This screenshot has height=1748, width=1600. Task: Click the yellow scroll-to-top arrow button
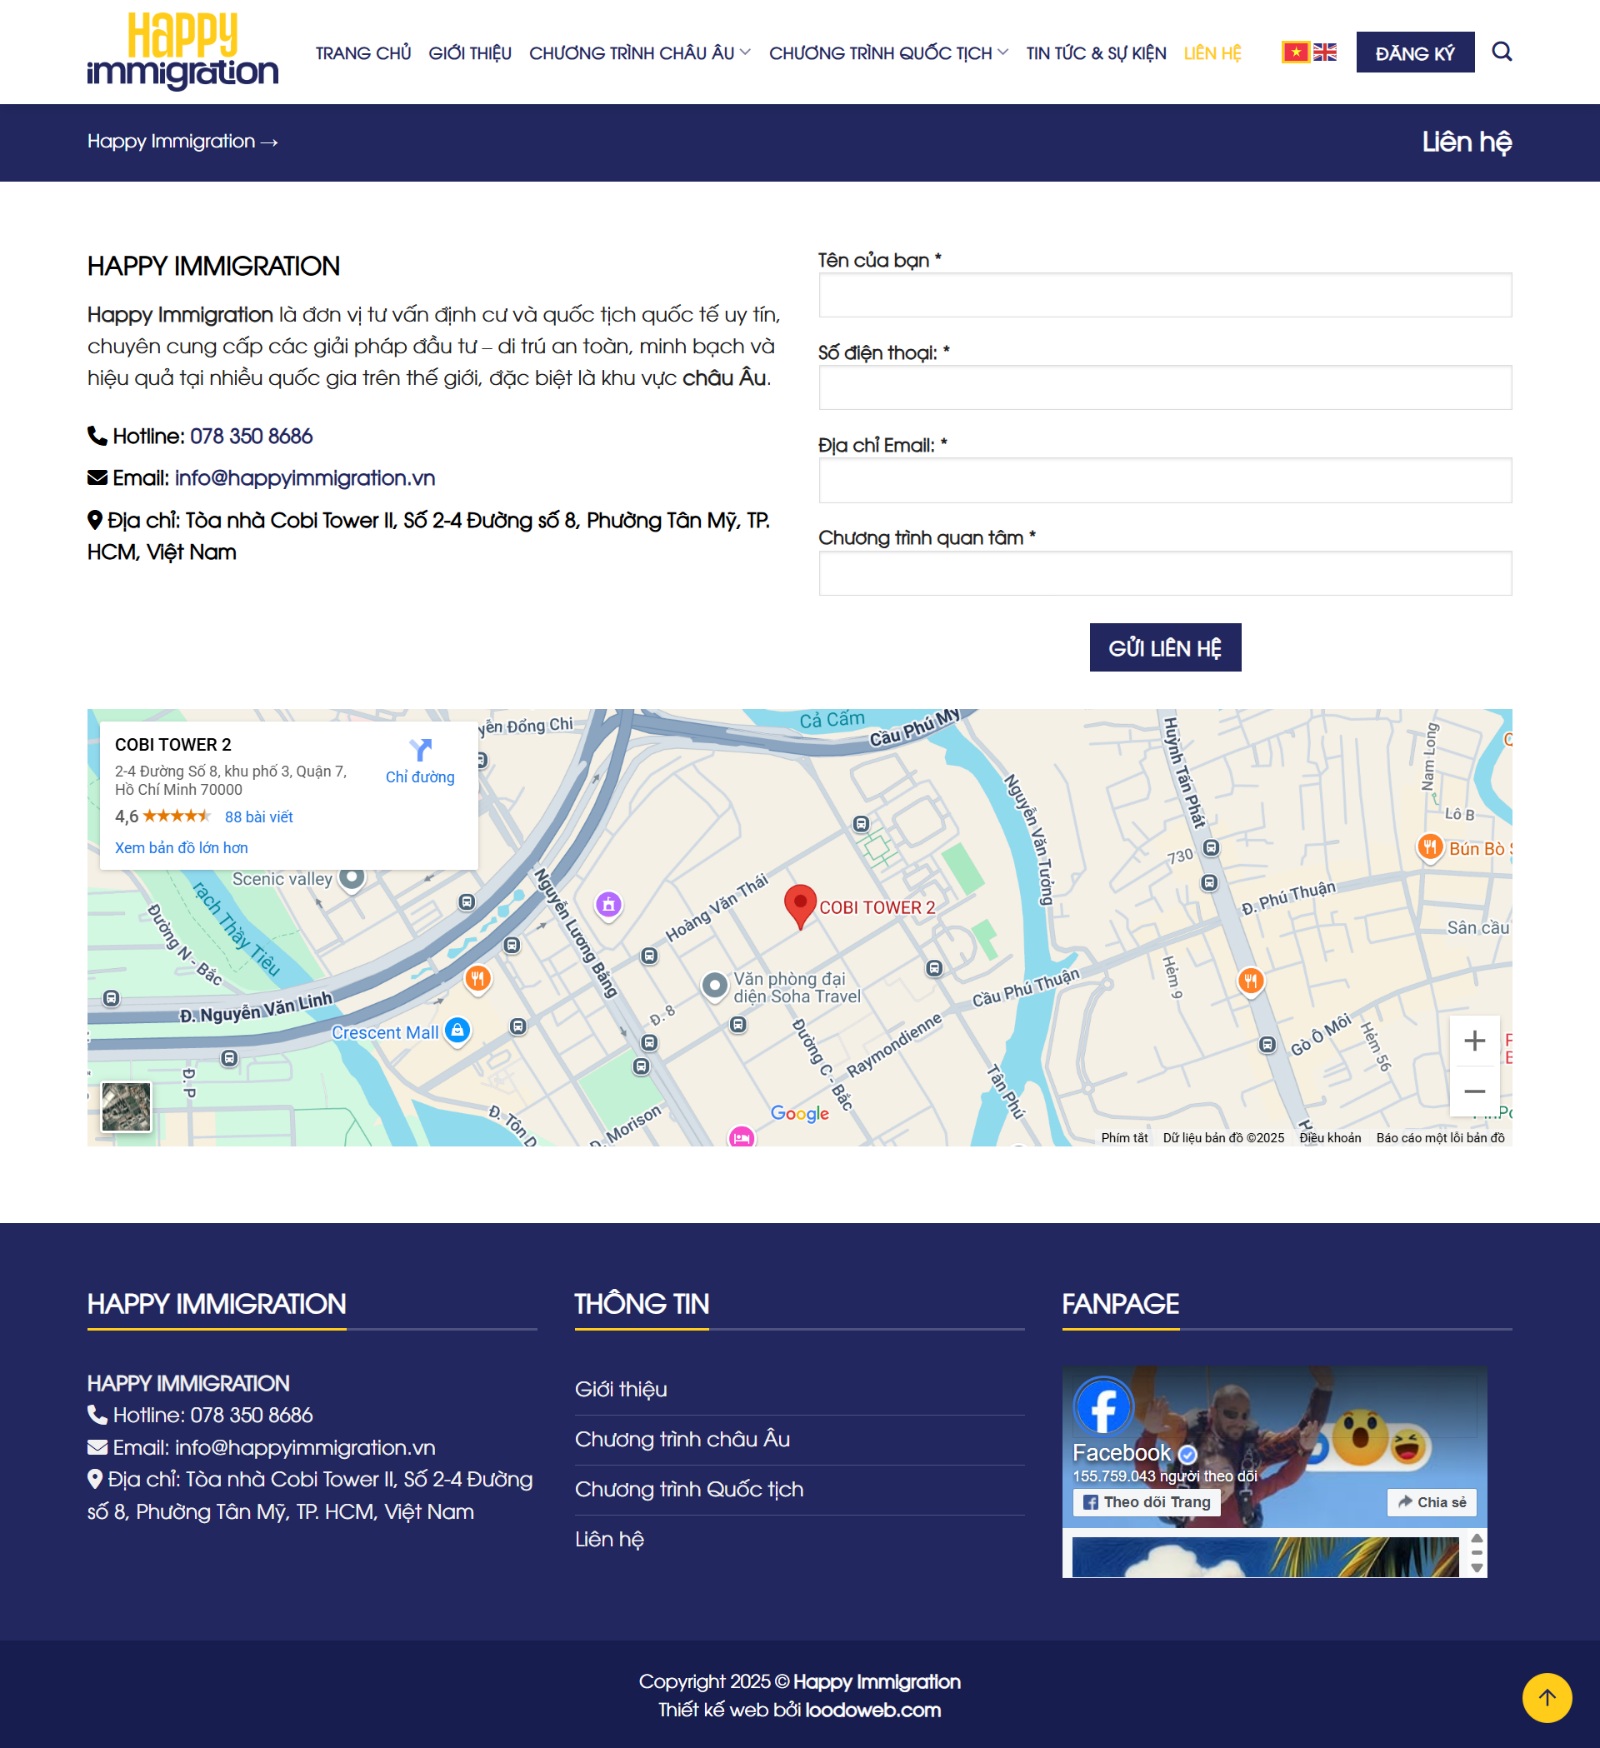[x=1546, y=1697]
